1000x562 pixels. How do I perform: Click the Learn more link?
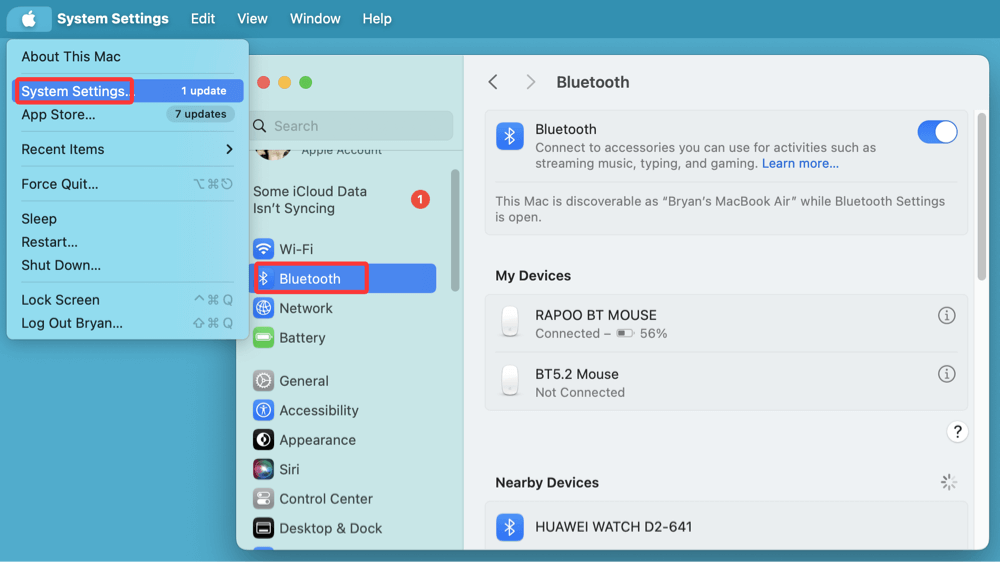point(800,163)
